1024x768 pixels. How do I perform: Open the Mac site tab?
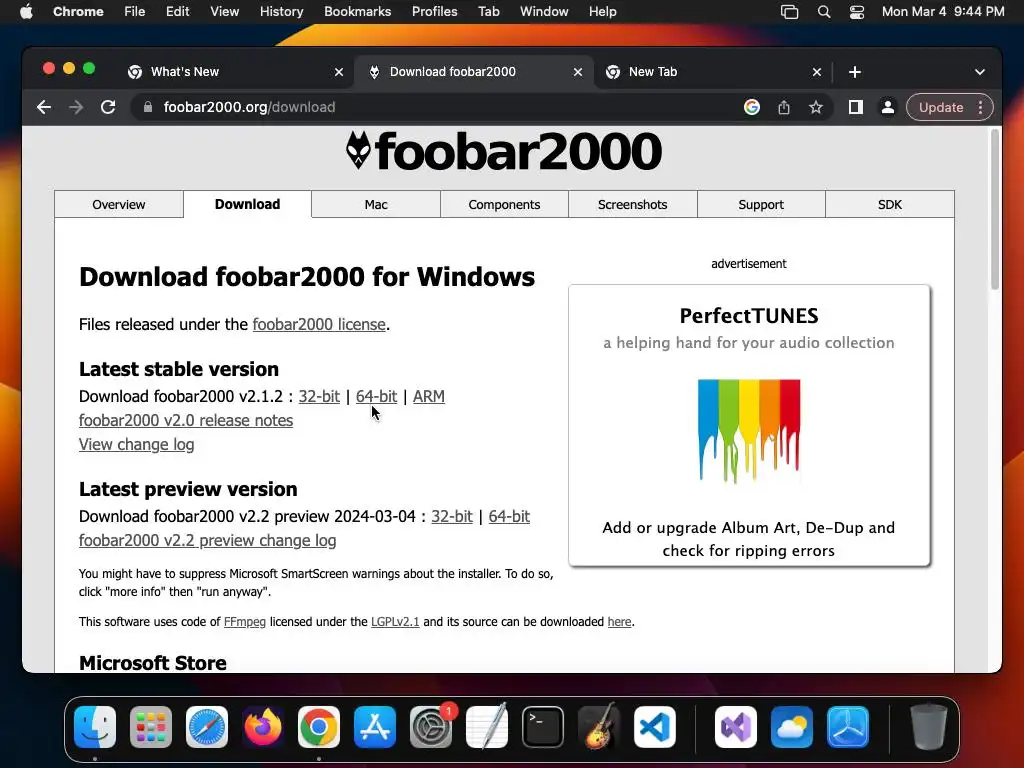pos(376,204)
